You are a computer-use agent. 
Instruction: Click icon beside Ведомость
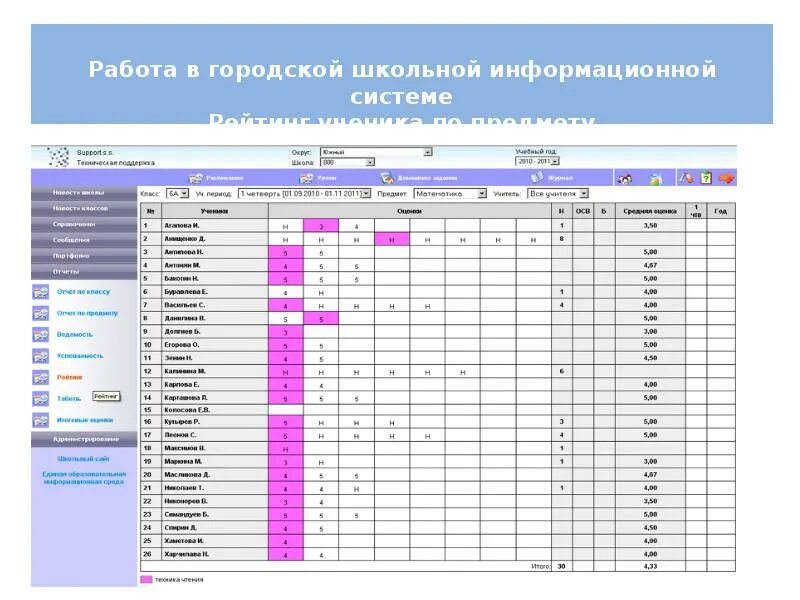tap(40, 335)
